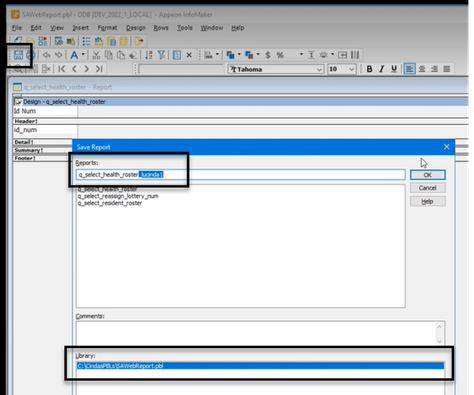Click OK in Save Report dialog
This screenshot has height=395, width=474.
point(428,175)
